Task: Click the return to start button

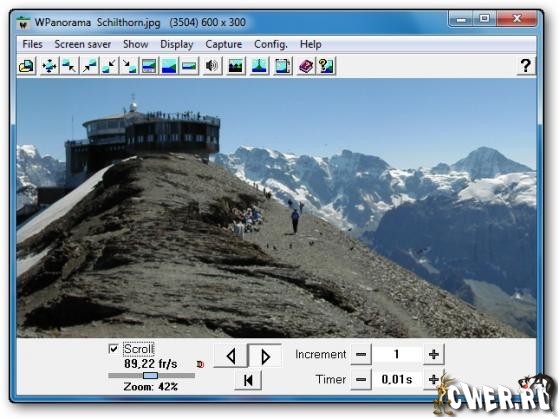Action: click(248, 380)
